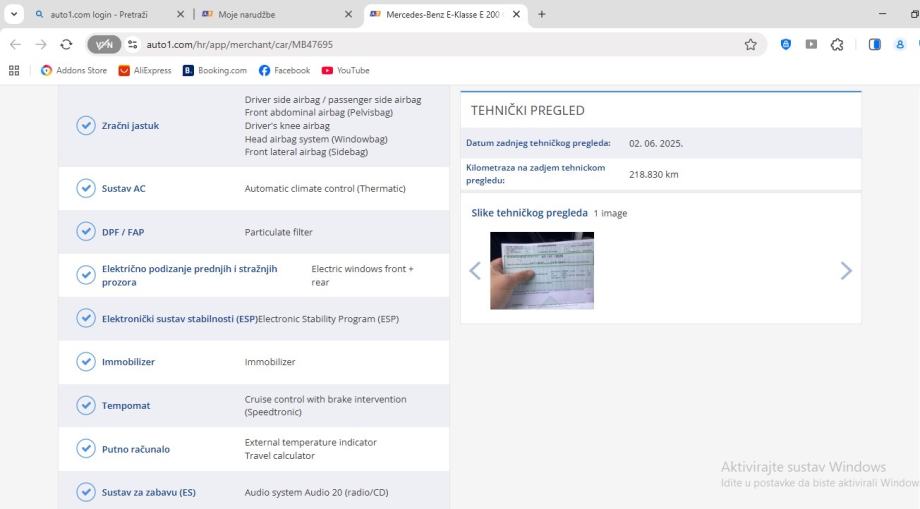Click Audio system Audio 20 text
Viewport: 920px width, 509px height.
click(316, 492)
